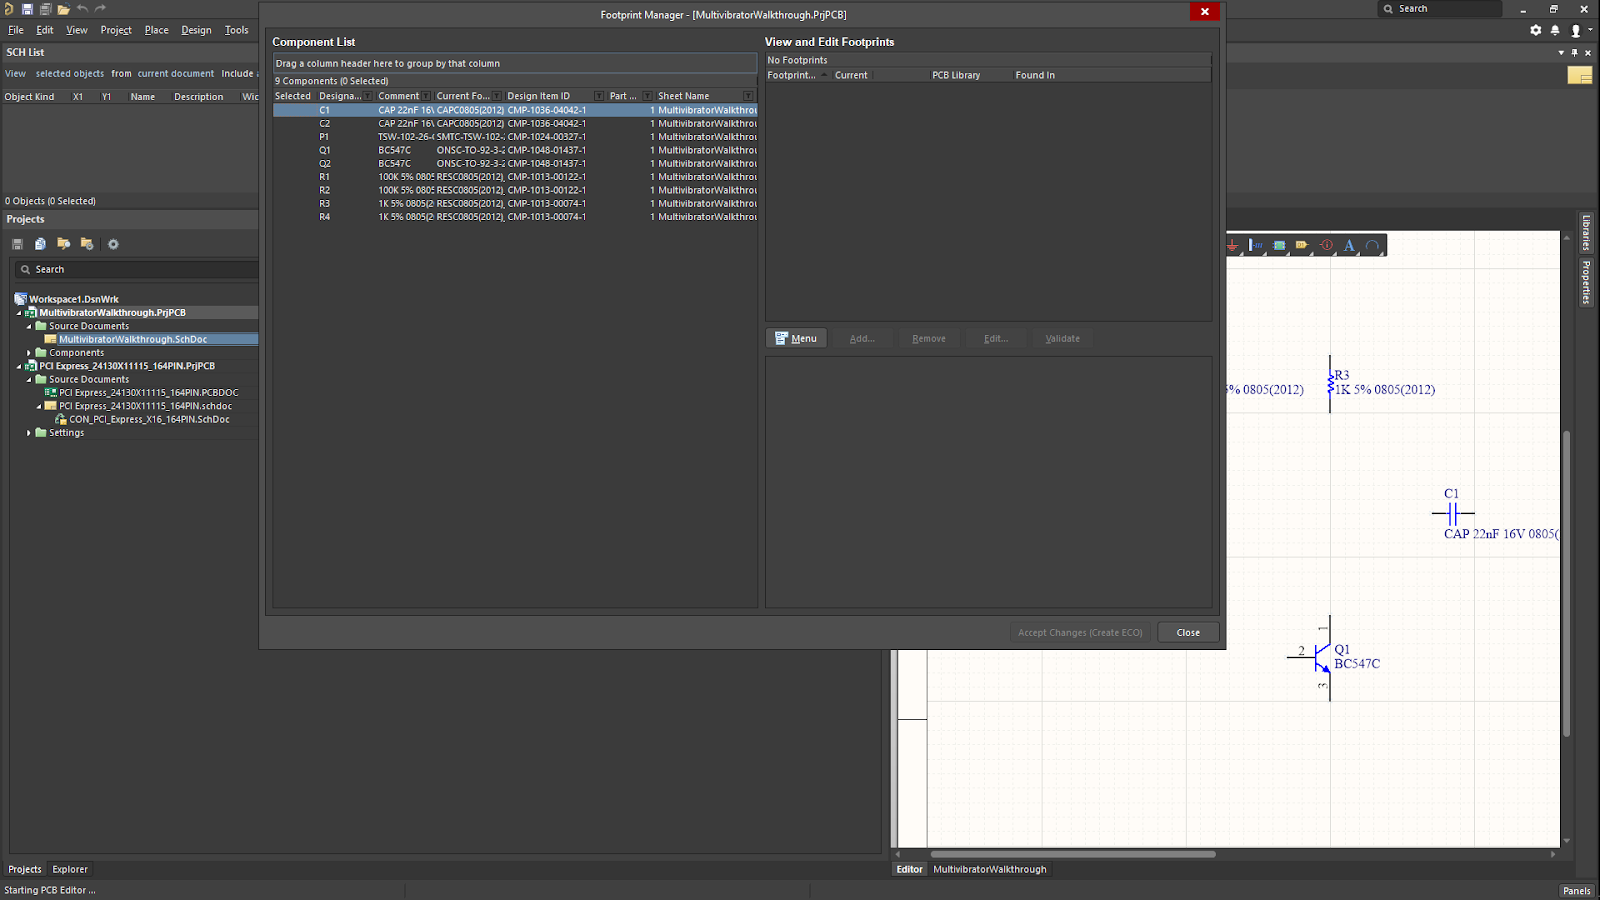Select the Place Arc drawing tool

pos(1372,245)
